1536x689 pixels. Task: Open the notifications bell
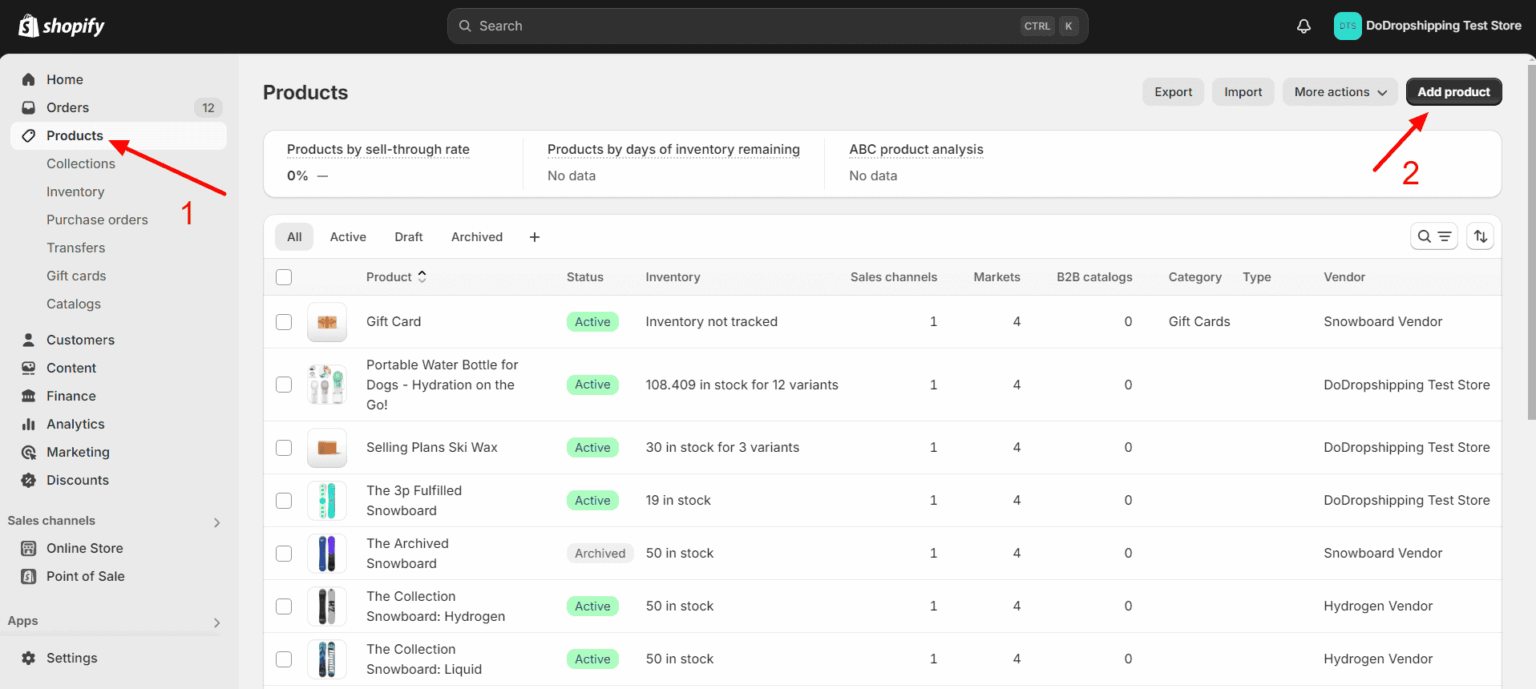pos(1303,25)
